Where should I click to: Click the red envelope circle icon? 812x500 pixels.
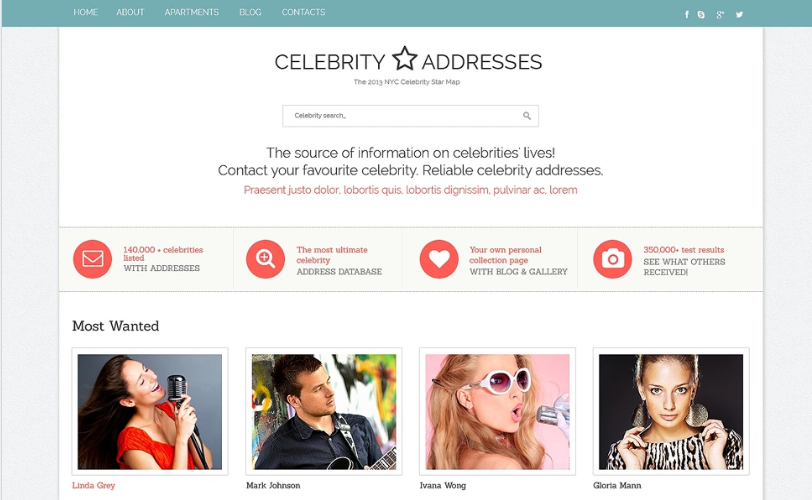coord(92,259)
